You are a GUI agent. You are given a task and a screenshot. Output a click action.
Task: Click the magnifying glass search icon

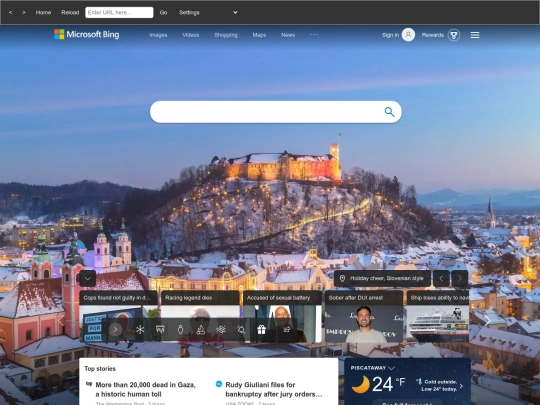[x=390, y=112]
